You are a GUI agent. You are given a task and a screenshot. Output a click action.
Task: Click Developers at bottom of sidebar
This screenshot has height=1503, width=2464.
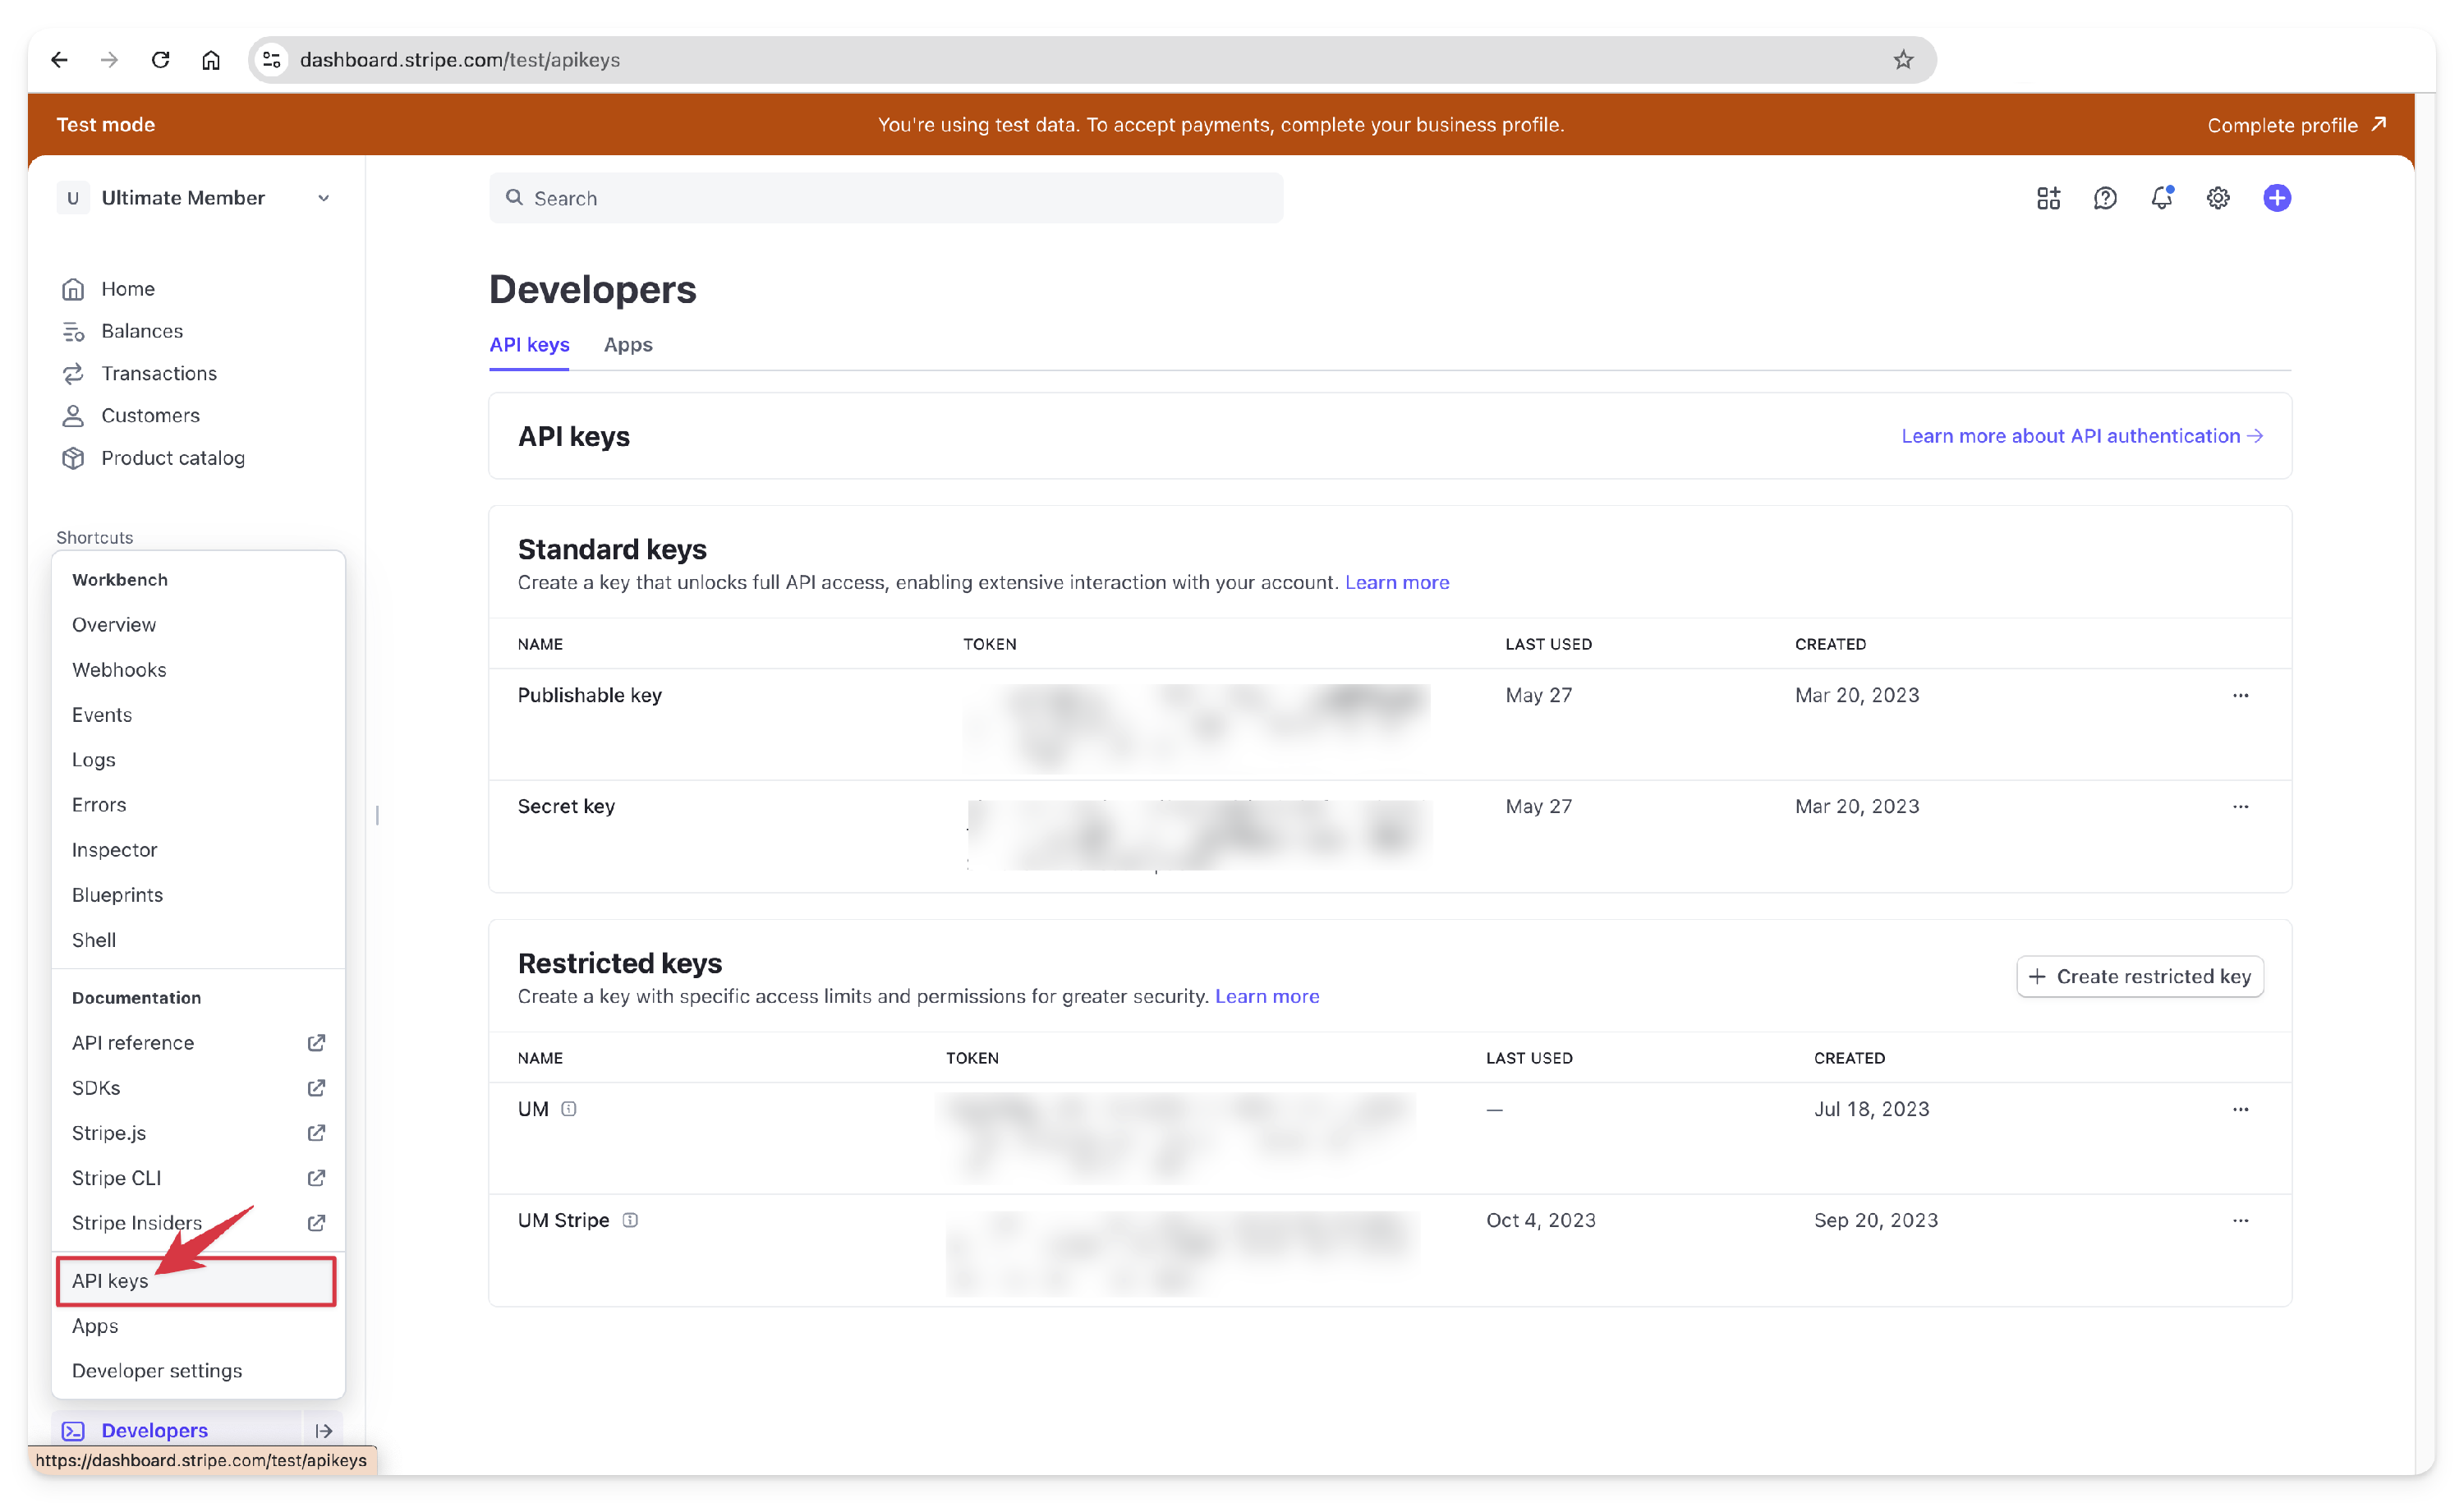click(x=155, y=1431)
